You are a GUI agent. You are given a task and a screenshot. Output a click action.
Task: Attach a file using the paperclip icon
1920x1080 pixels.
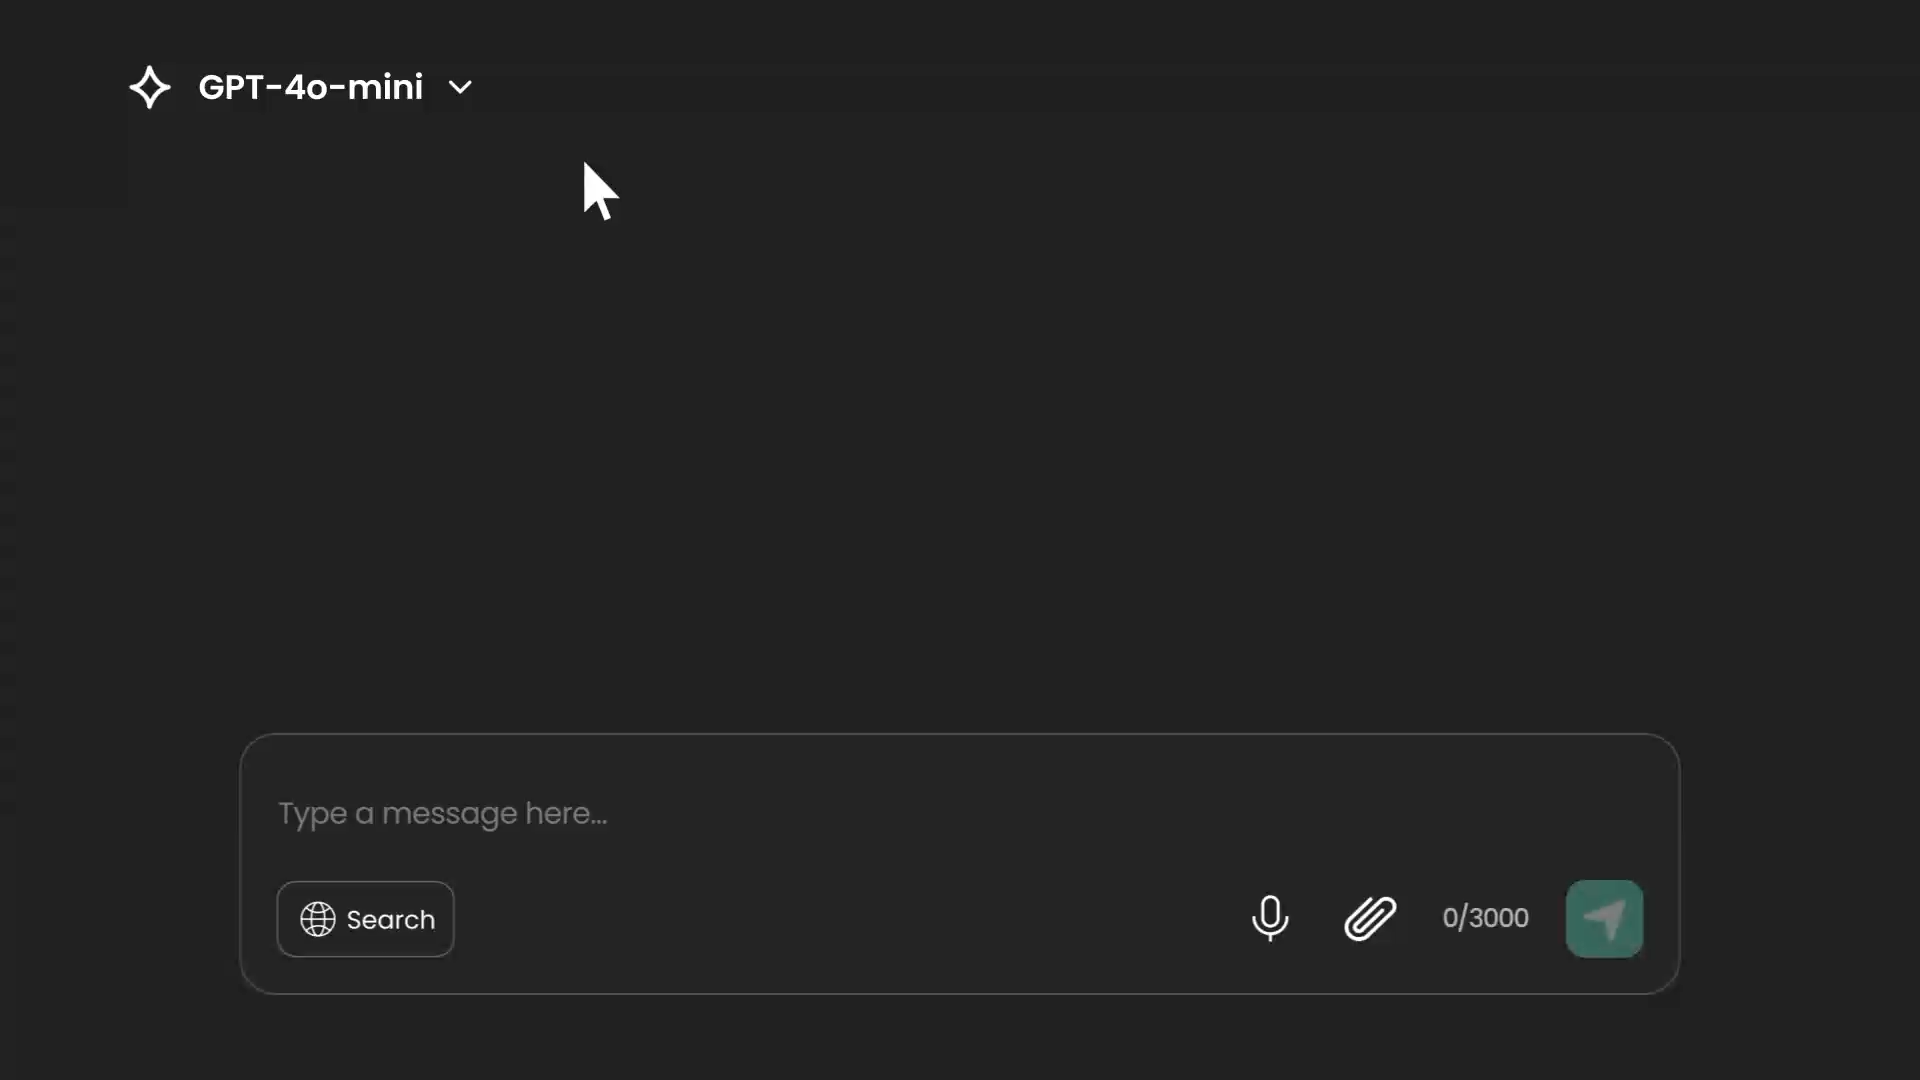[x=1370, y=918]
